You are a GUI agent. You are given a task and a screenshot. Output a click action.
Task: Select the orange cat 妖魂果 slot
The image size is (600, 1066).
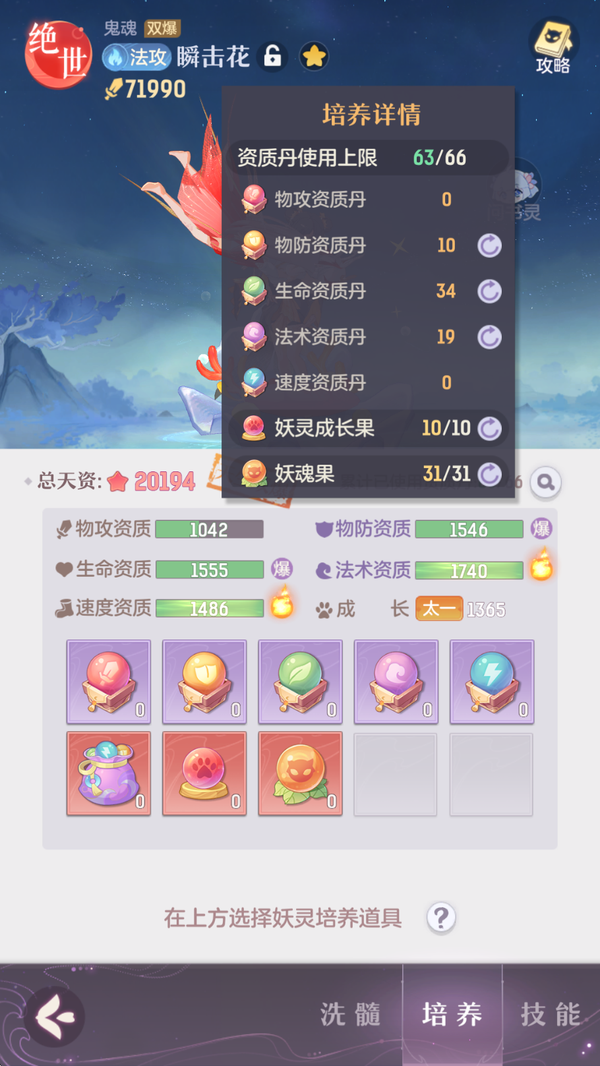(x=300, y=774)
